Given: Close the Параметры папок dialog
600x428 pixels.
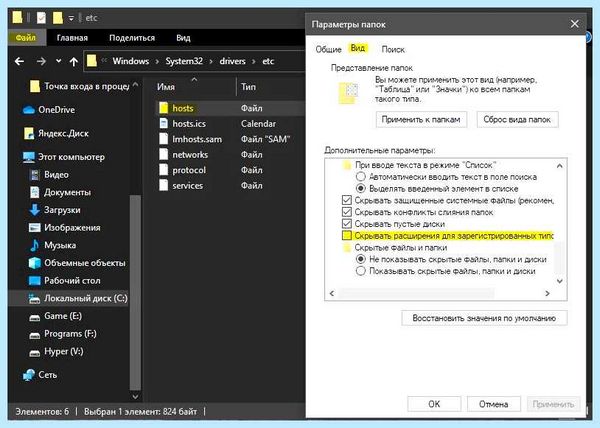Looking at the screenshot, I should (x=574, y=24).
